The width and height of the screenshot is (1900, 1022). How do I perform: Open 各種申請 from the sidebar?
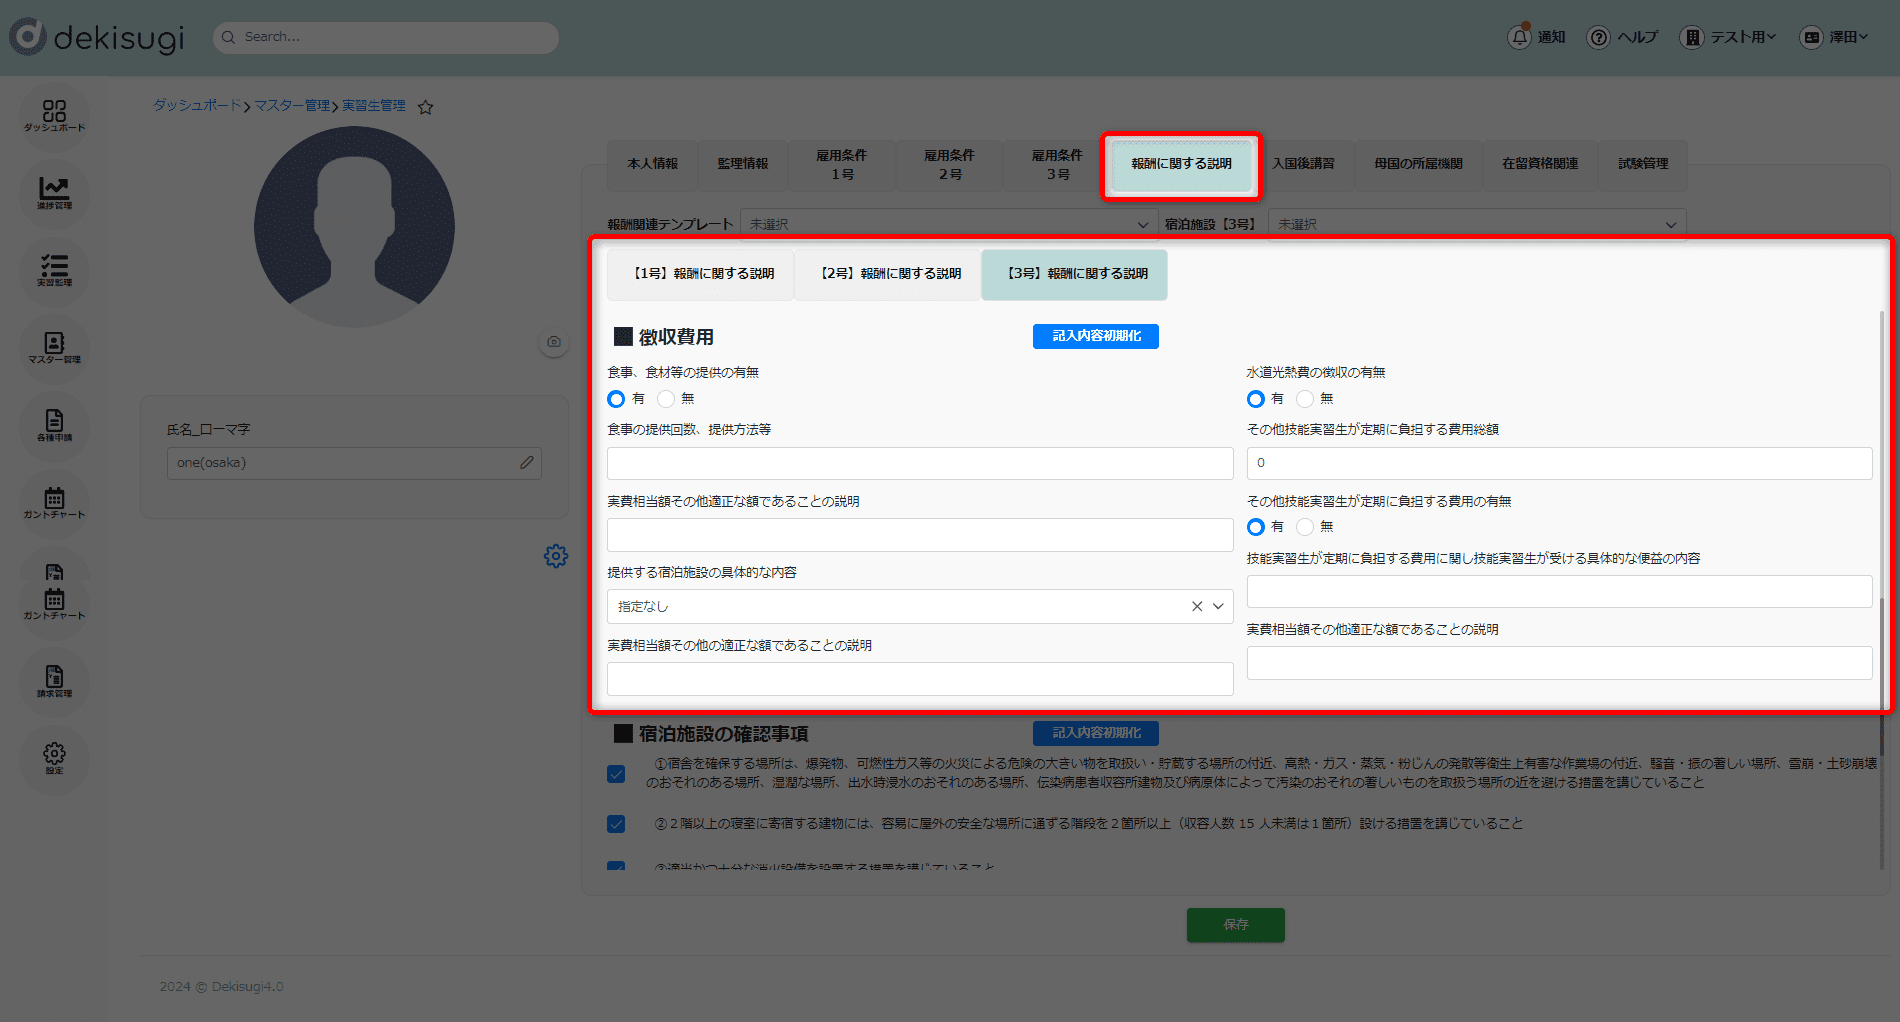[54, 425]
